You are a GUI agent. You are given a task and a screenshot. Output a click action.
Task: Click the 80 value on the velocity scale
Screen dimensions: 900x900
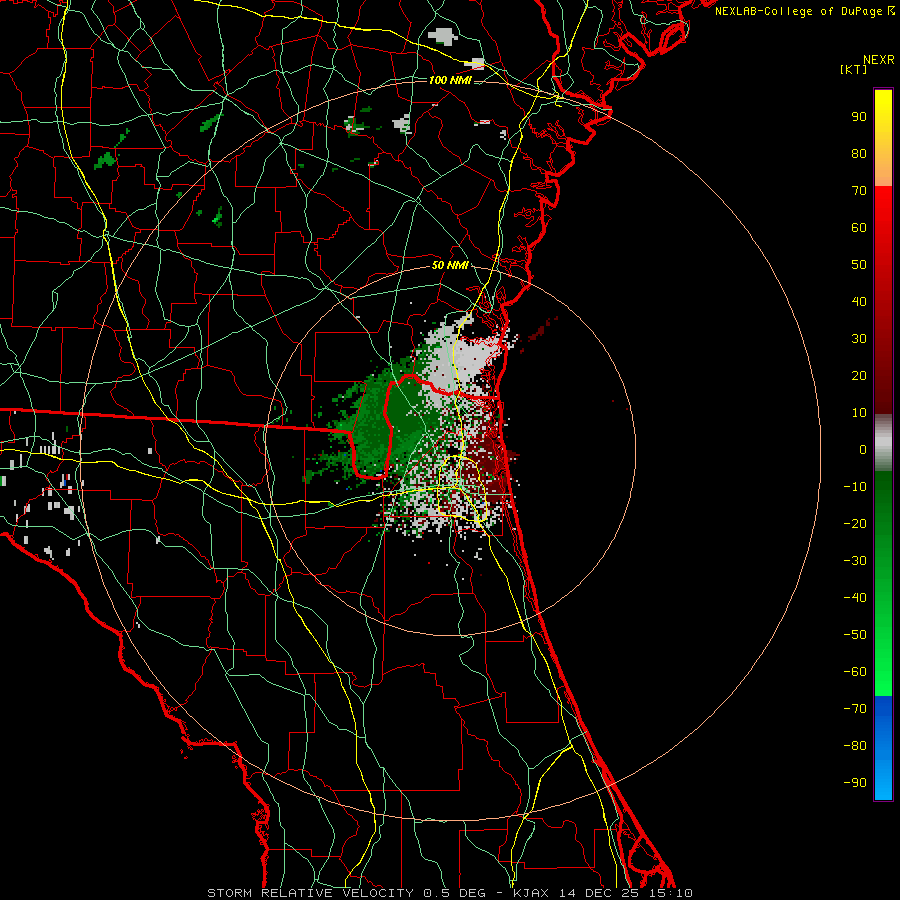click(859, 154)
